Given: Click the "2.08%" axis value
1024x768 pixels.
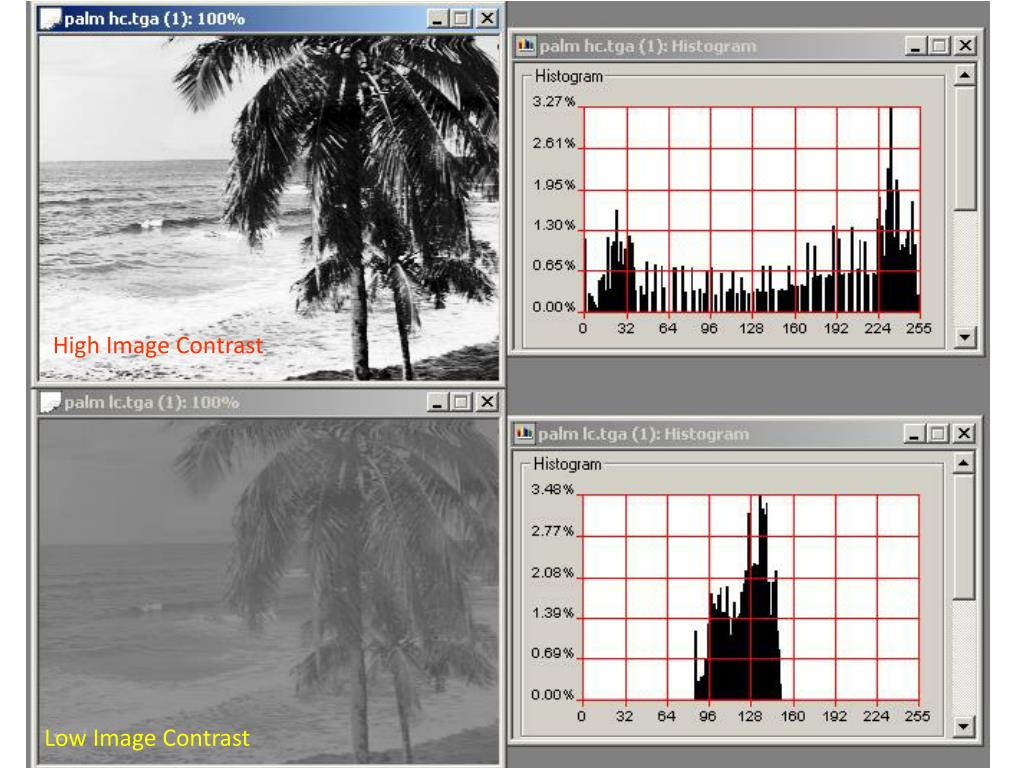Looking at the screenshot, I should pyautogui.click(x=552, y=573).
